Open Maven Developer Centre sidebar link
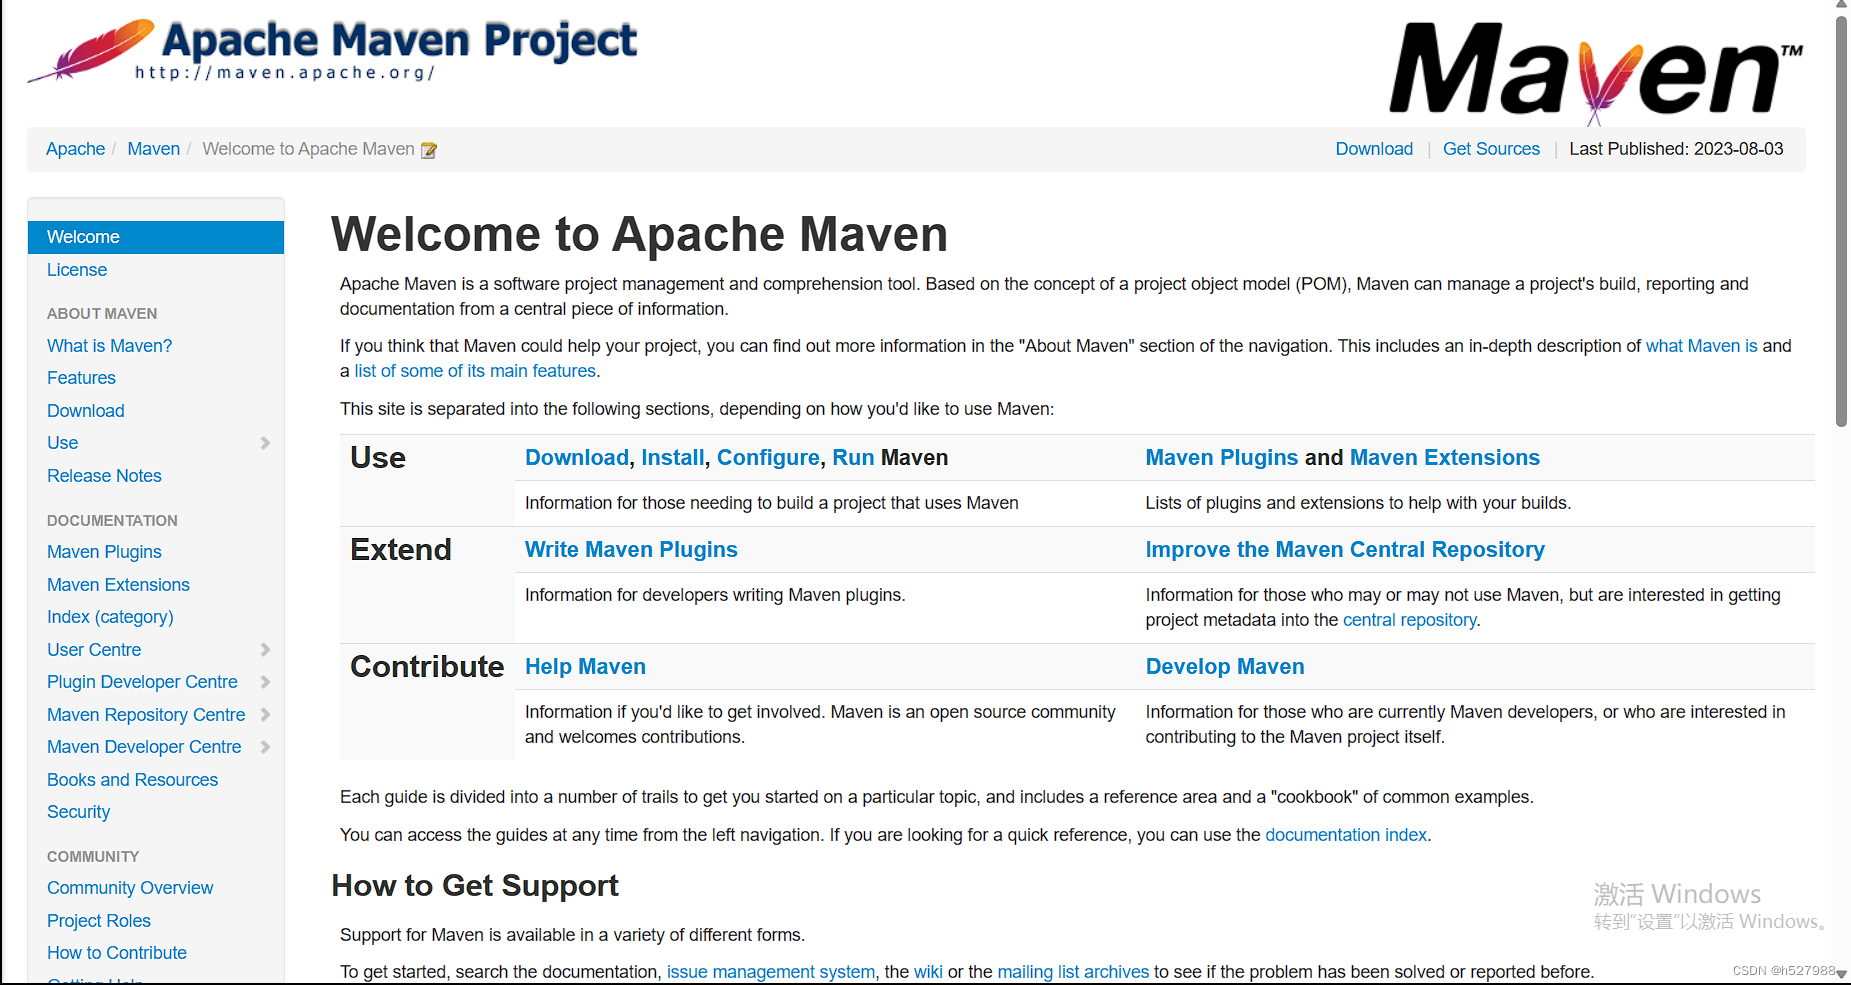 [144, 747]
